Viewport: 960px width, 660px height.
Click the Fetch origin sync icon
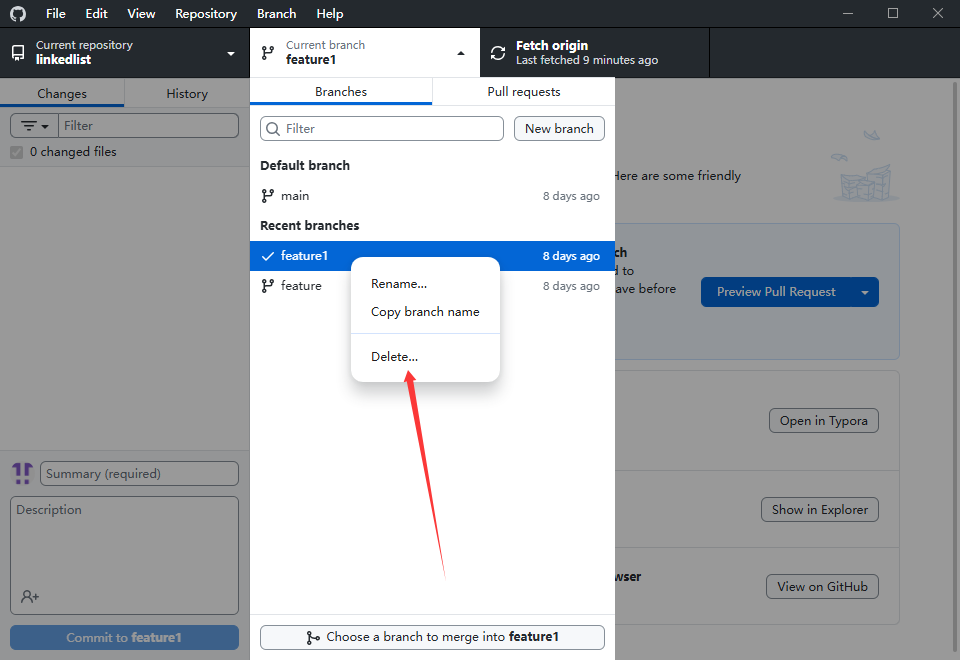click(x=497, y=53)
